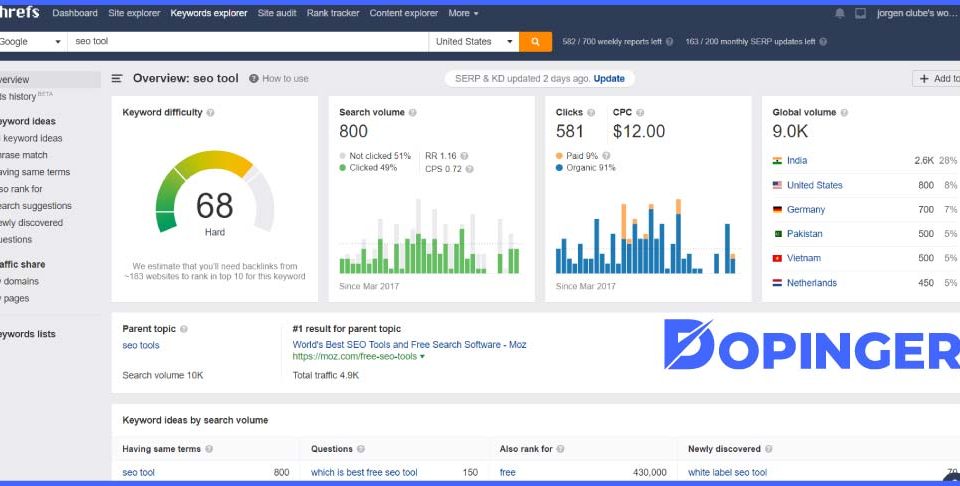Click the Pakistan country link
The width and height of the screenshot is (960, 486).
click(804, 234)
